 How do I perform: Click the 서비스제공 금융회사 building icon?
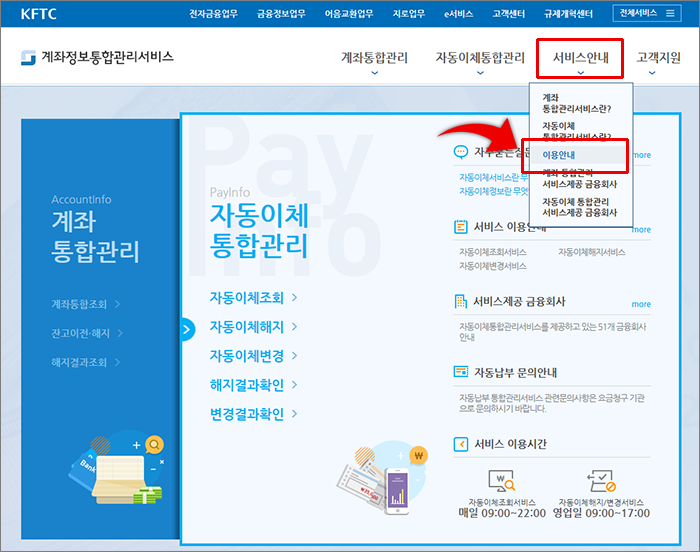461,301
